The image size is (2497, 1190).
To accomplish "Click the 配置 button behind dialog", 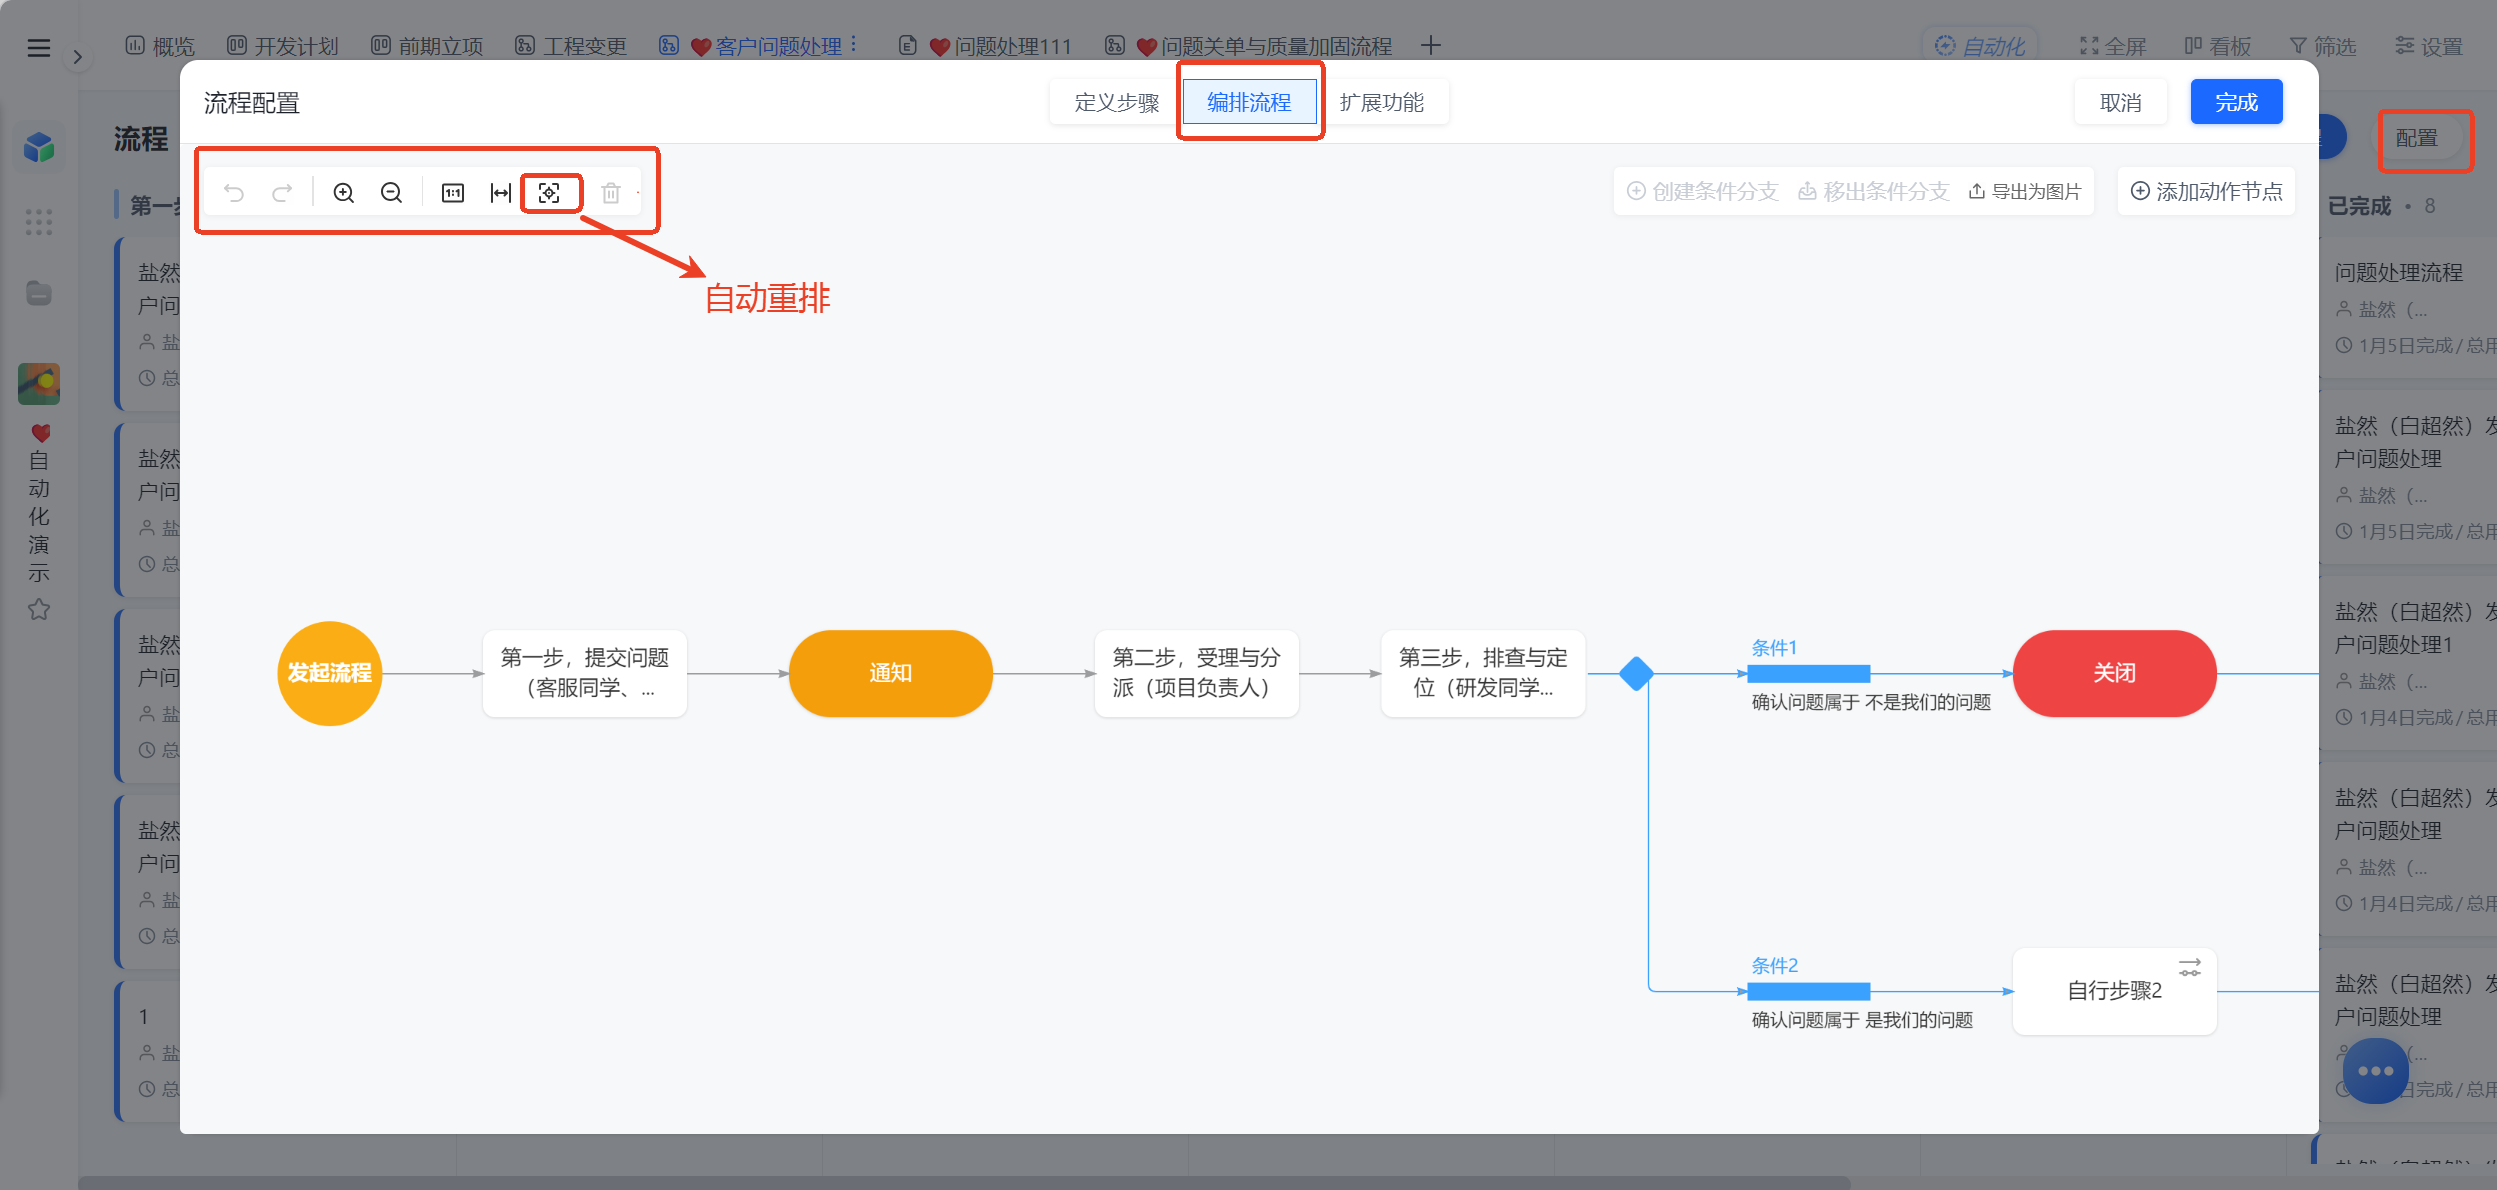I will click(x=2417, y=138).
